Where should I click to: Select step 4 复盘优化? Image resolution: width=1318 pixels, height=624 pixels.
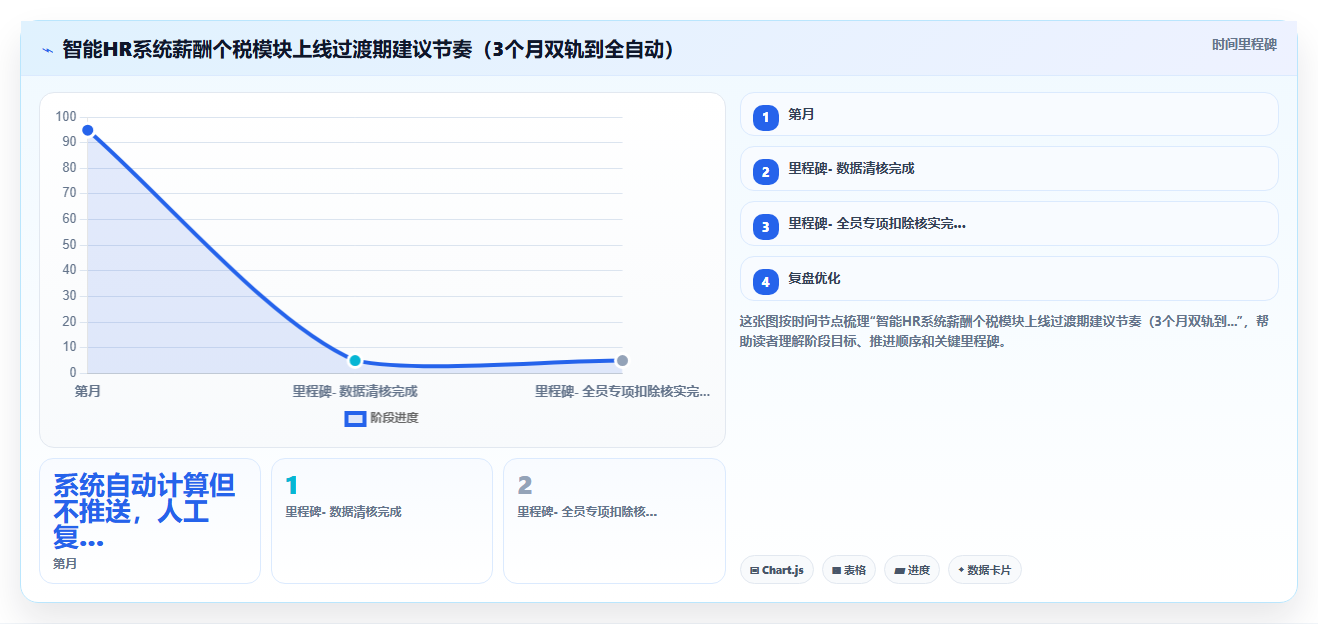tap(1009, 278)
